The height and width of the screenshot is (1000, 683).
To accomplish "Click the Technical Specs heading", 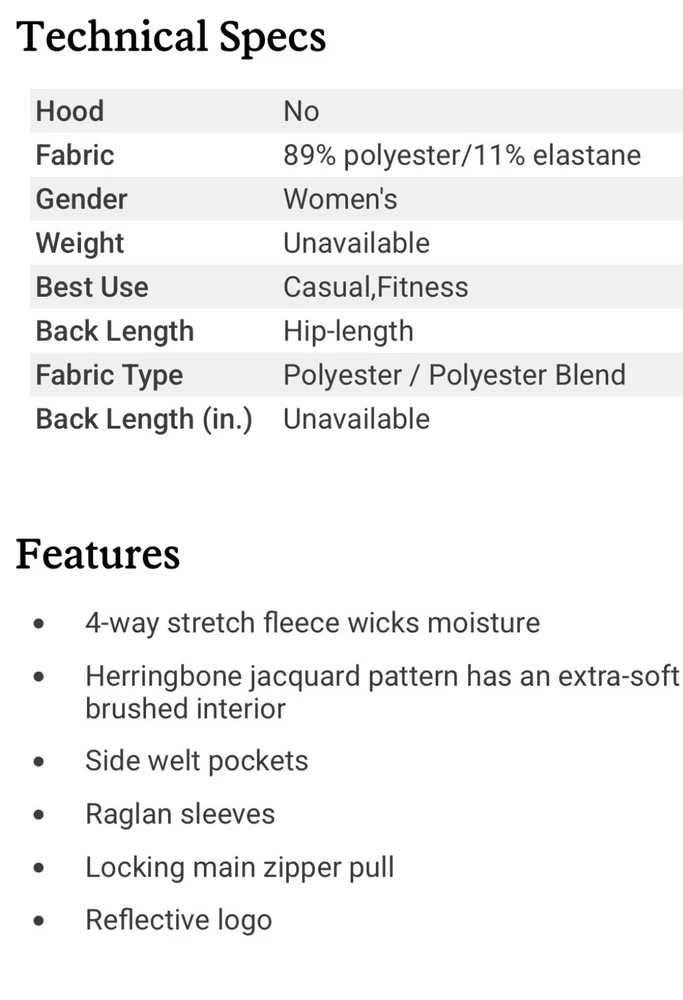I will coord(171,37).
